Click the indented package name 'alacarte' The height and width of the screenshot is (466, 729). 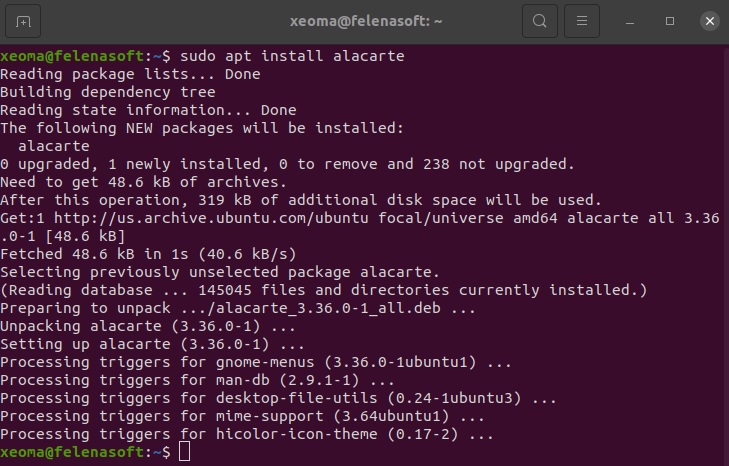[x=54, y=146]
